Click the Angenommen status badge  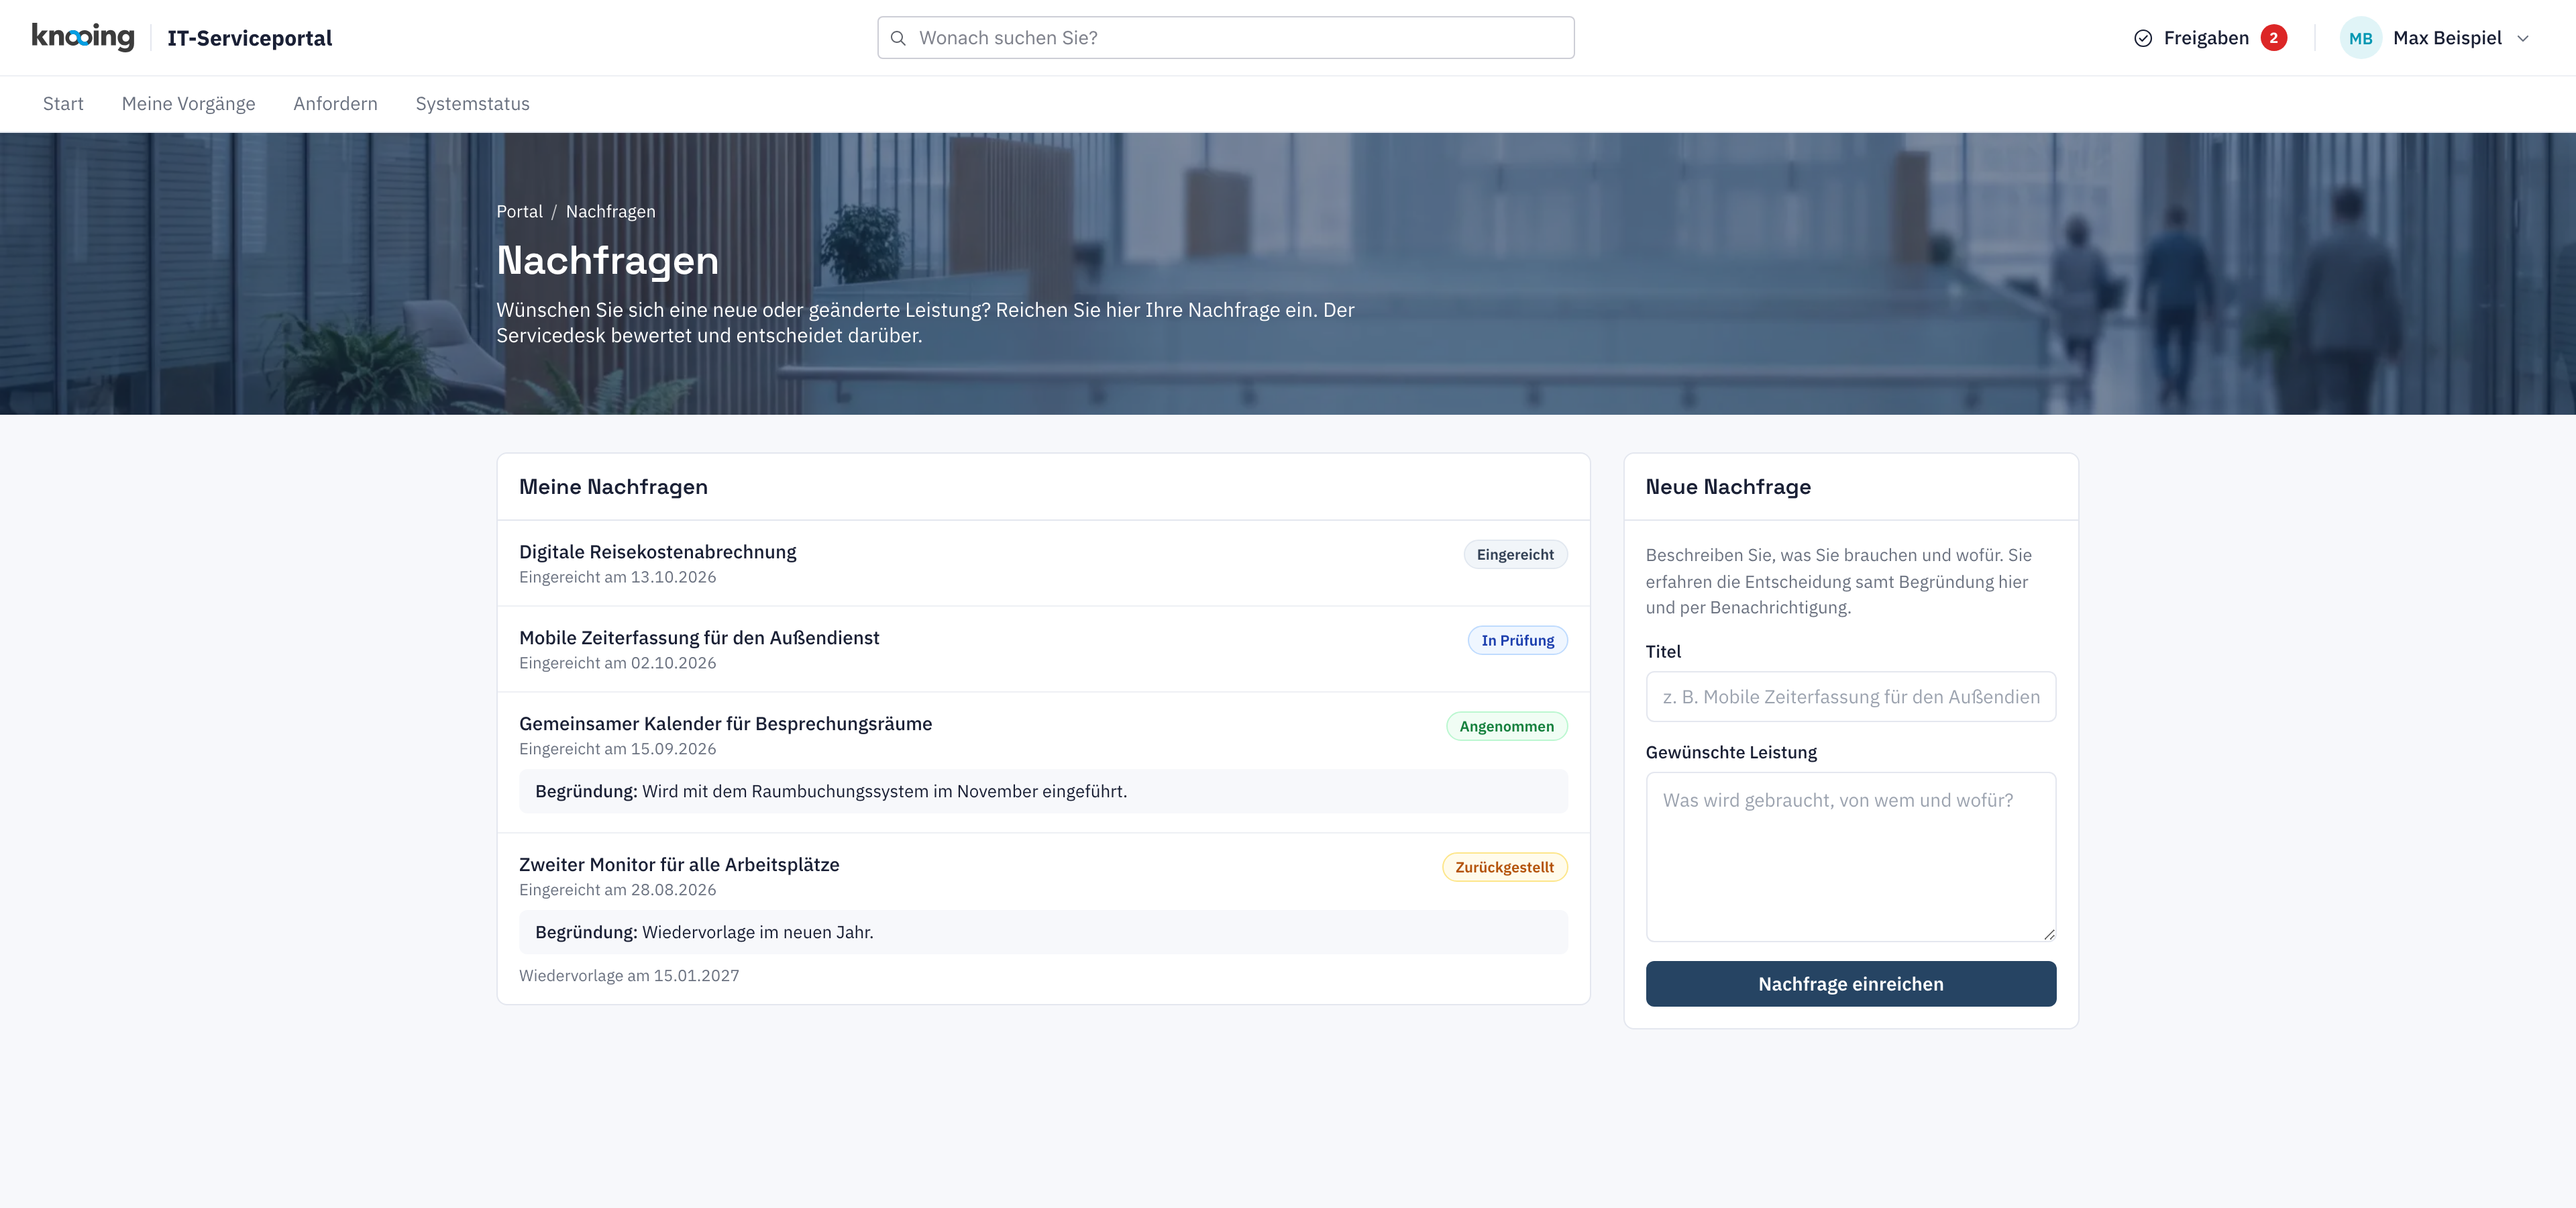(1506, 727)
